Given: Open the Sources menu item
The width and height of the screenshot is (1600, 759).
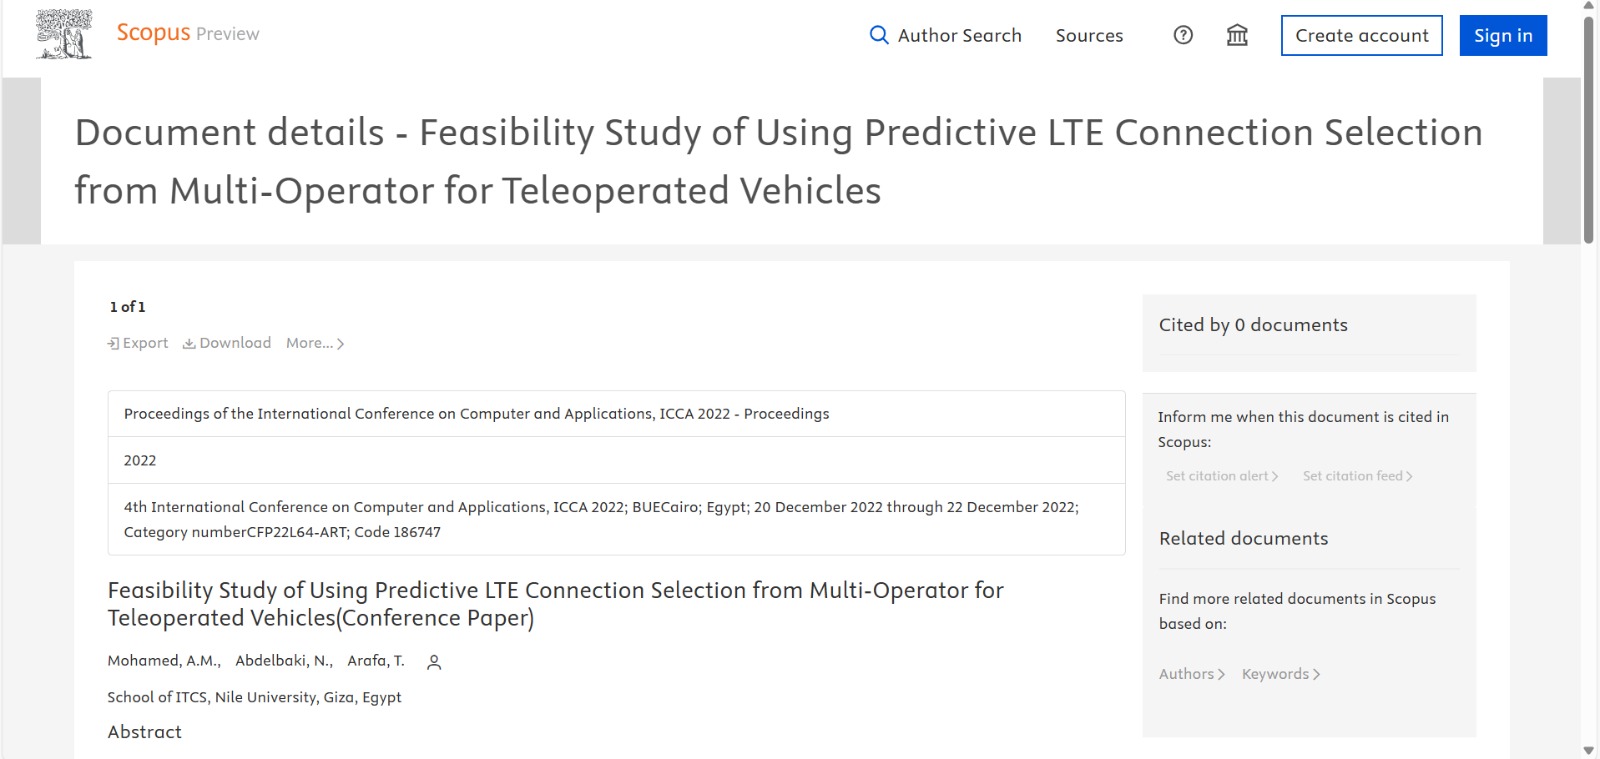Looking at the screenshot, I should click(x=1089, y=35).
